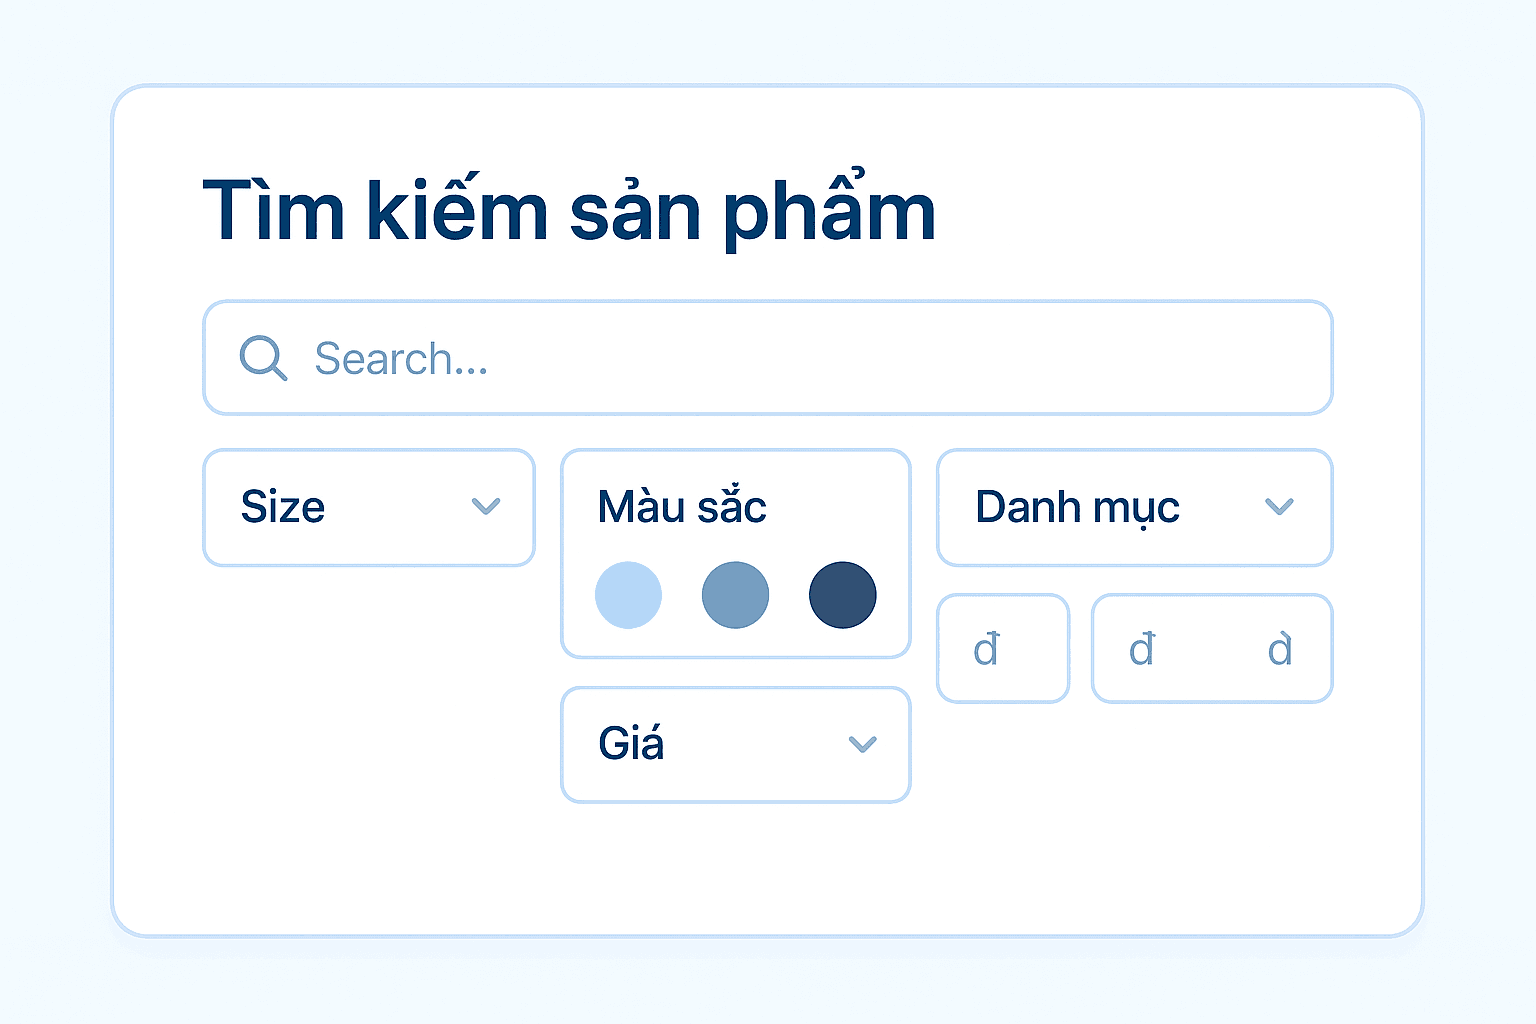Focus the wider right price input box
The height and width of the screenshot is (1024, 1536).
coord(1211,649)
